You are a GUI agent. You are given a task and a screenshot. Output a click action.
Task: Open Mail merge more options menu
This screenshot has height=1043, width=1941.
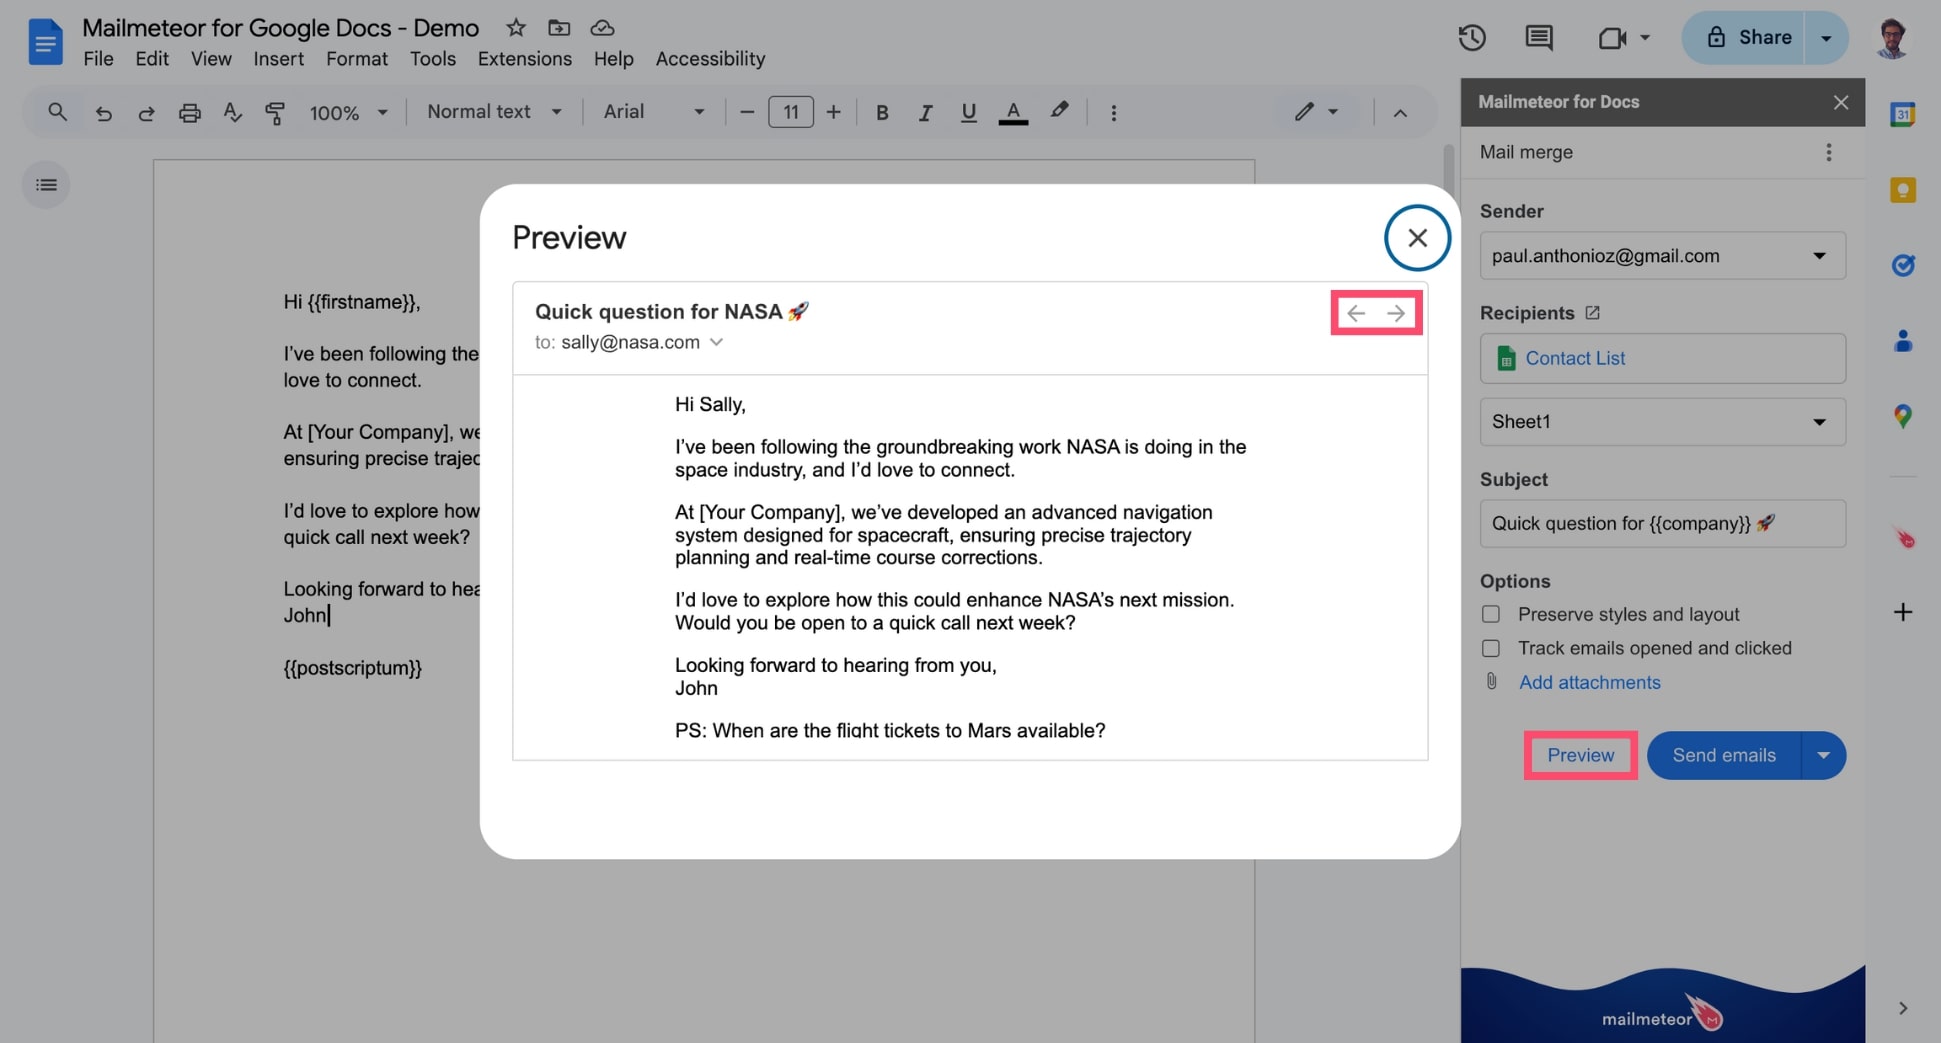coord(1829,152)
